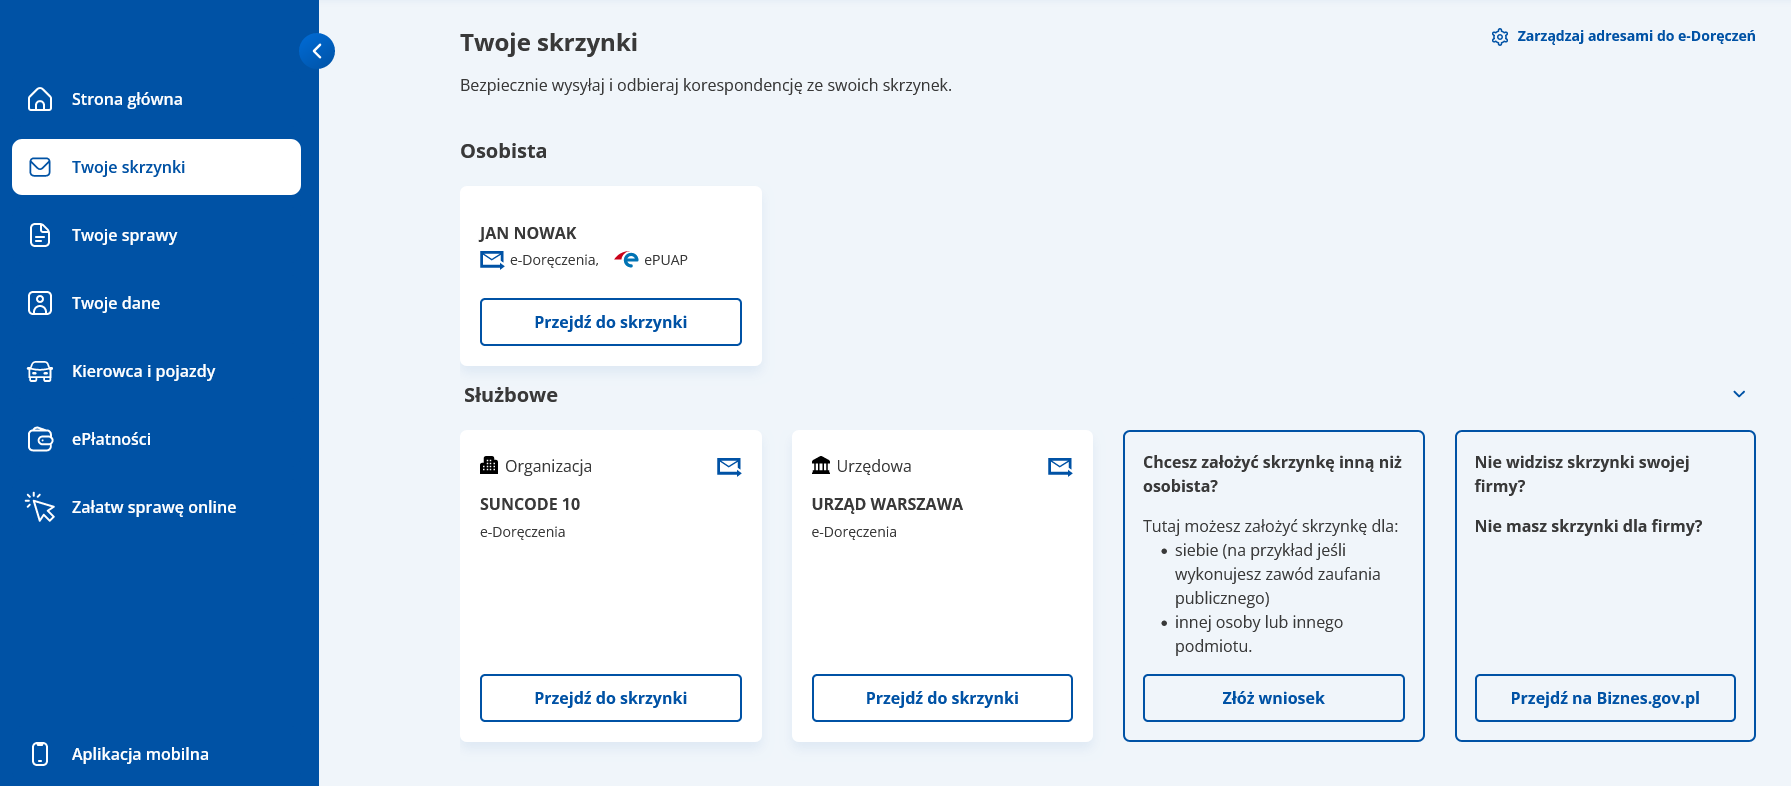Click the cursor icon beside Załatw sprawę online

[x=40, y=507]
